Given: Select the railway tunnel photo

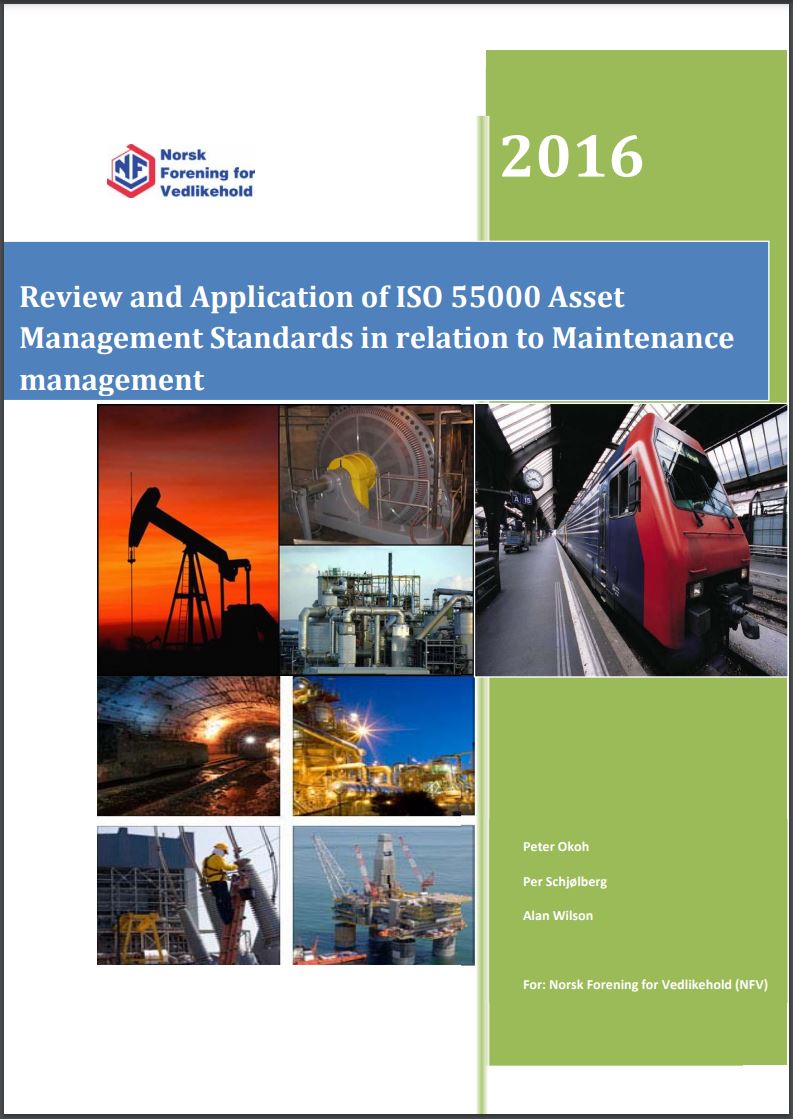Looking at the screenshot, I should [188, 746].
